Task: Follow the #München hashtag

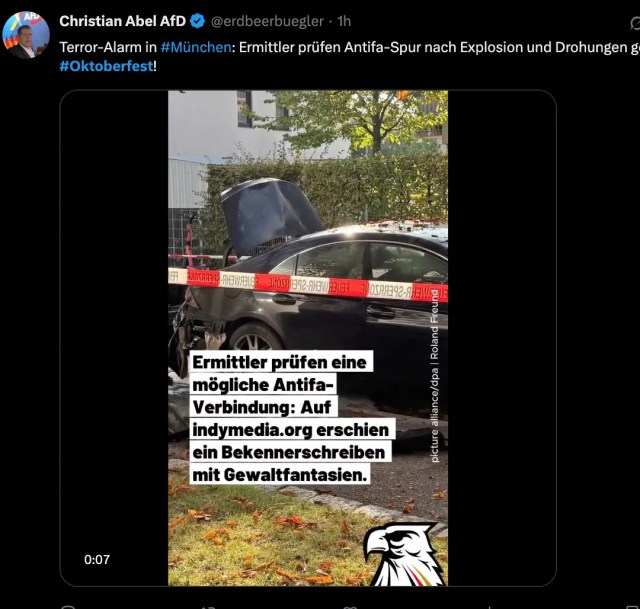Action: [x=196, y=47]
